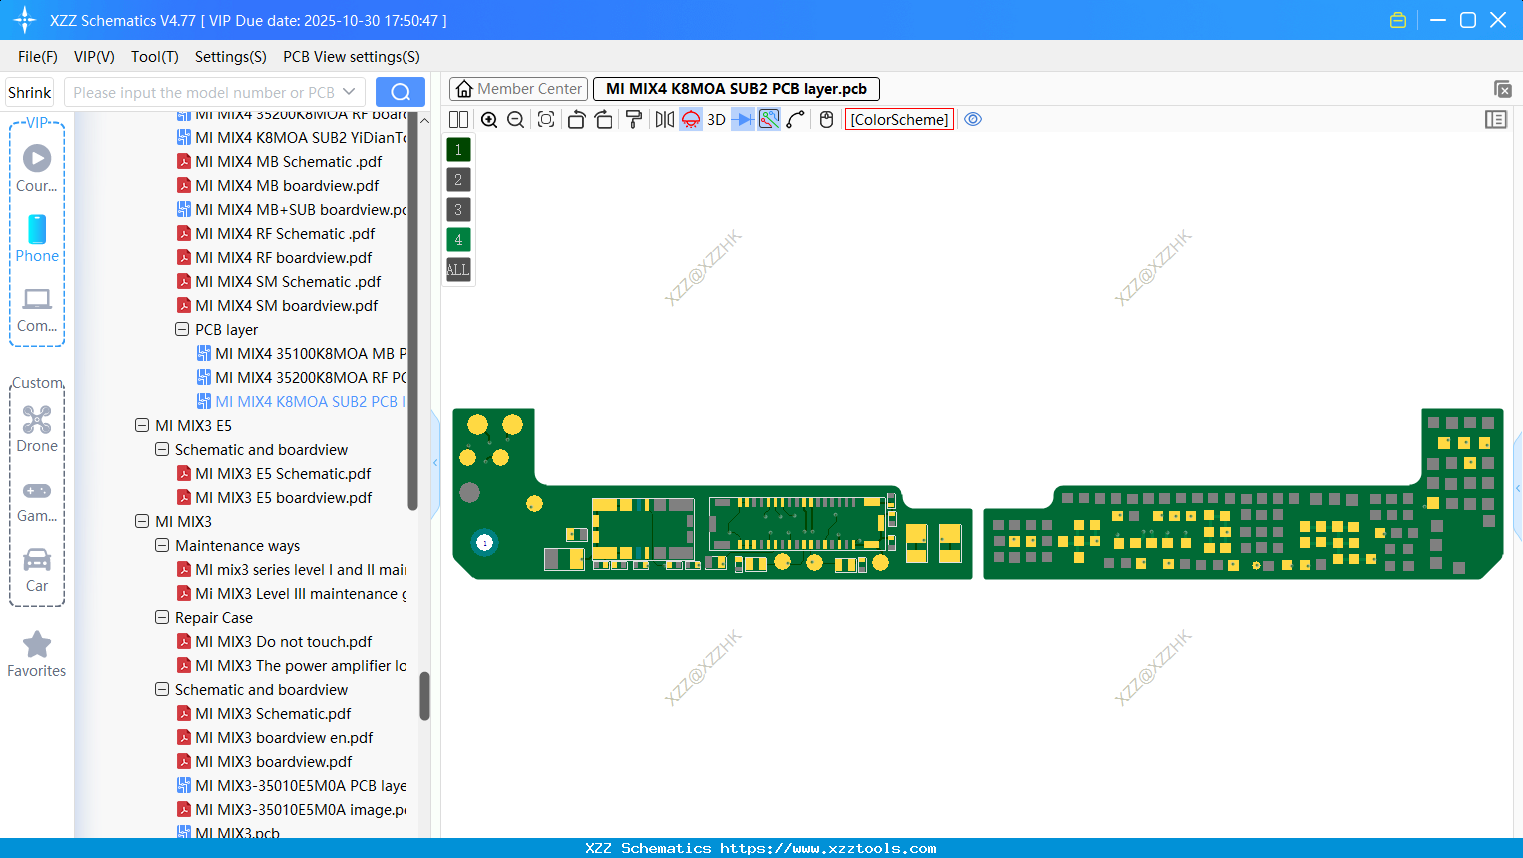Toggle the 3D view mode
1523x858 pixels.
715,119
